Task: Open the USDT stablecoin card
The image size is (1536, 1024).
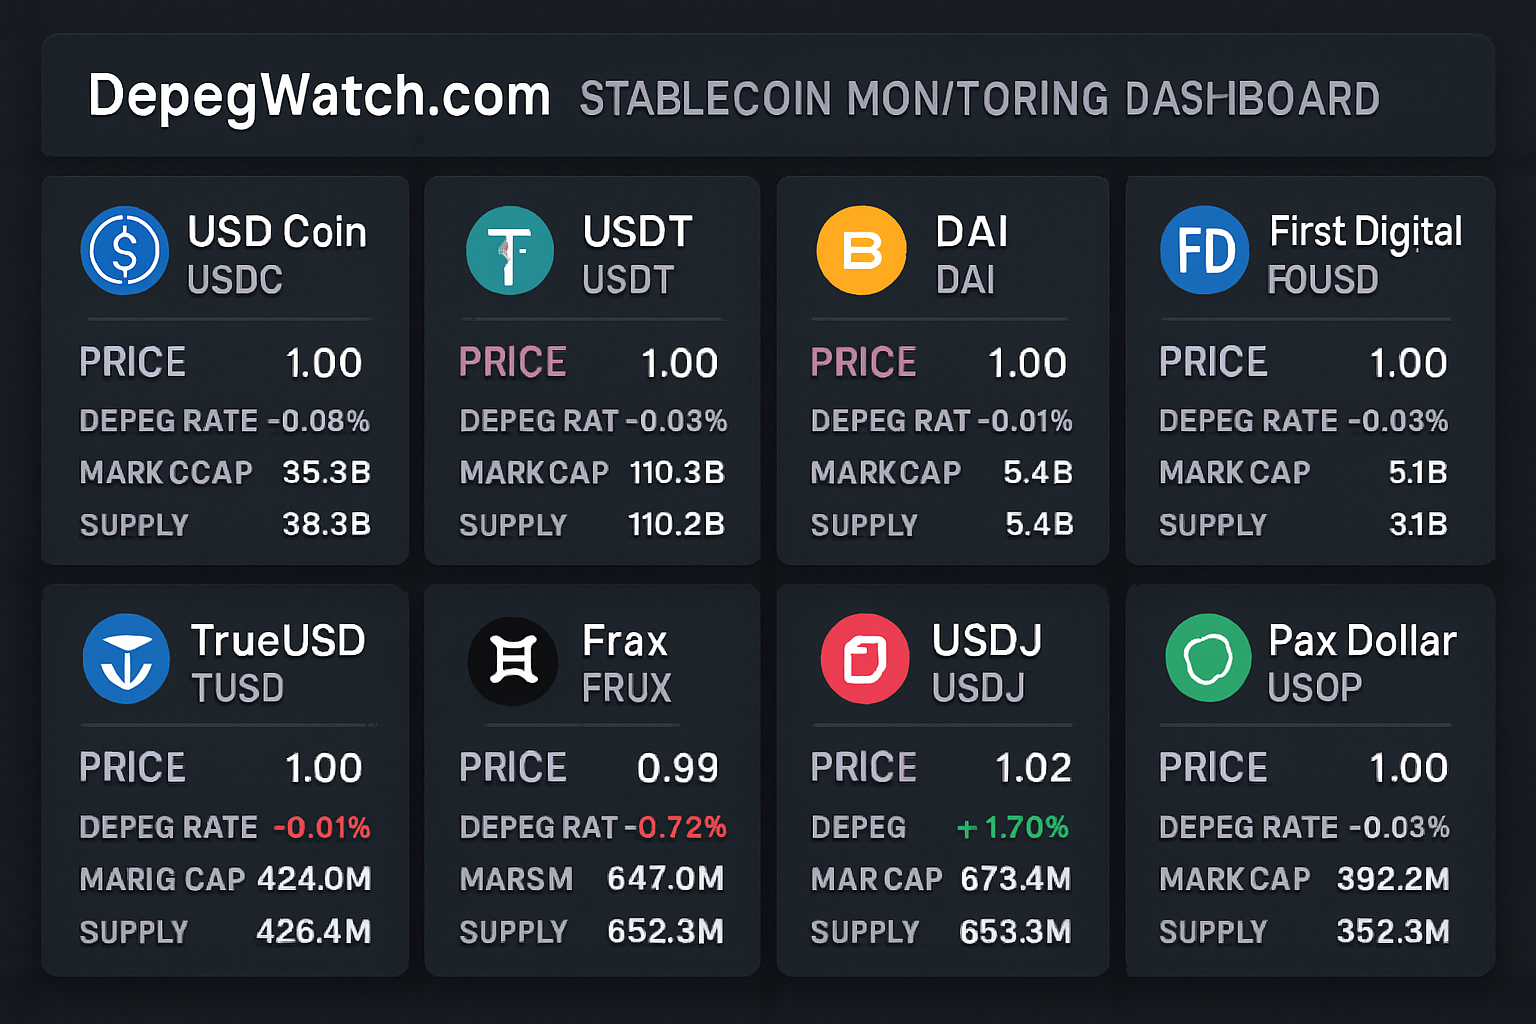Action: pyautogui.click(x=592, y=372)
